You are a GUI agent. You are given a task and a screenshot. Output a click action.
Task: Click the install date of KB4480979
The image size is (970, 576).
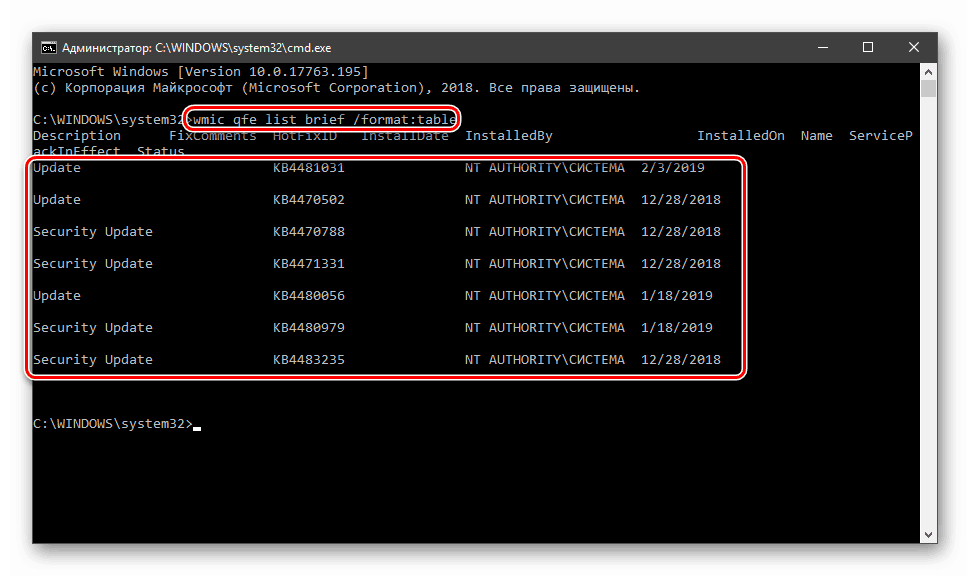(x=677, y=327)
